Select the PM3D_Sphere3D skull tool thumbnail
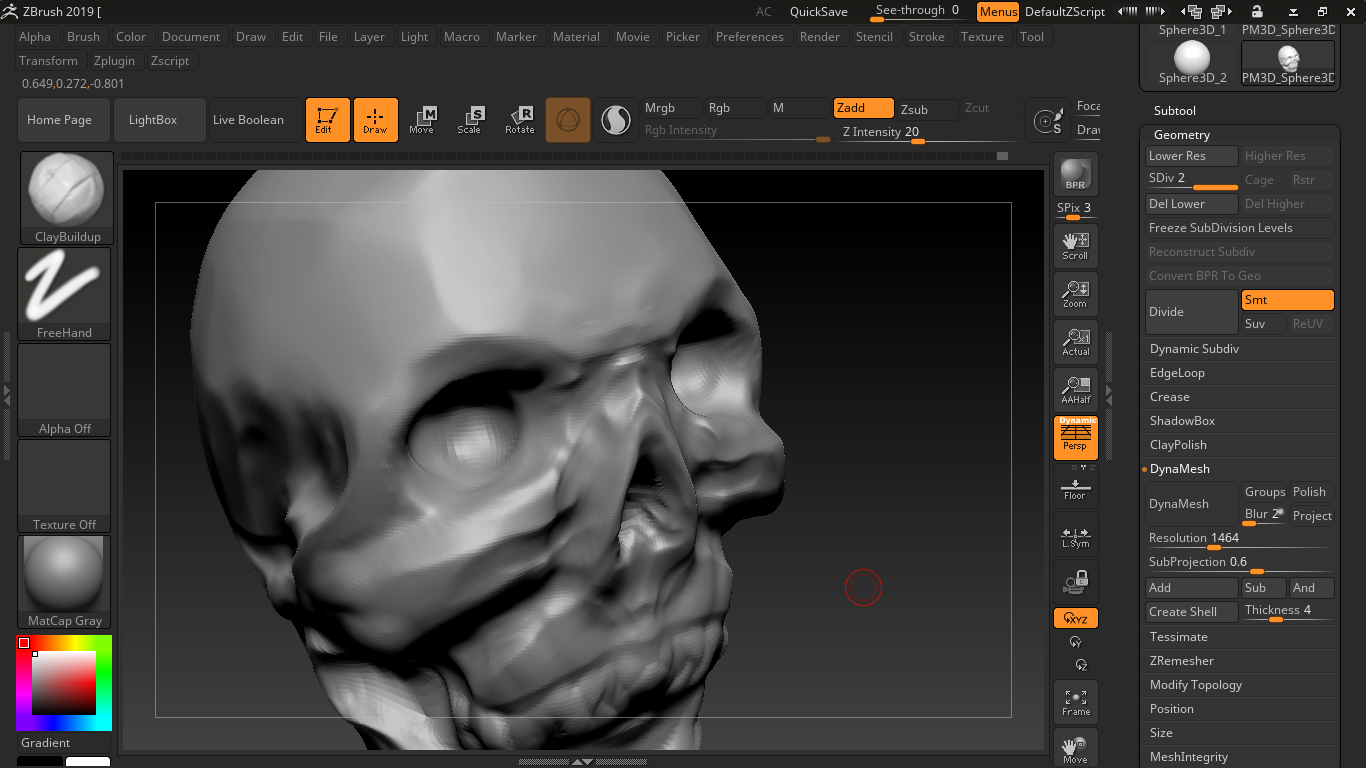The height and width of the screenshot is (768, 1366). point(1288,63)
